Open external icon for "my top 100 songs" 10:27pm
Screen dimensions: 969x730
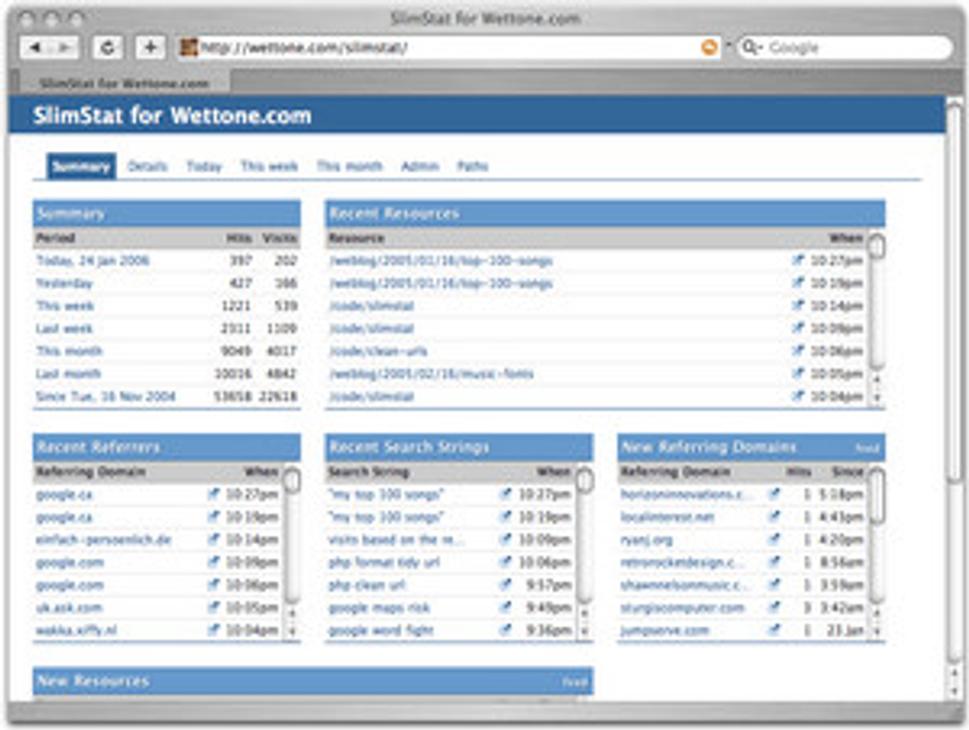click(x=506, y=494)
